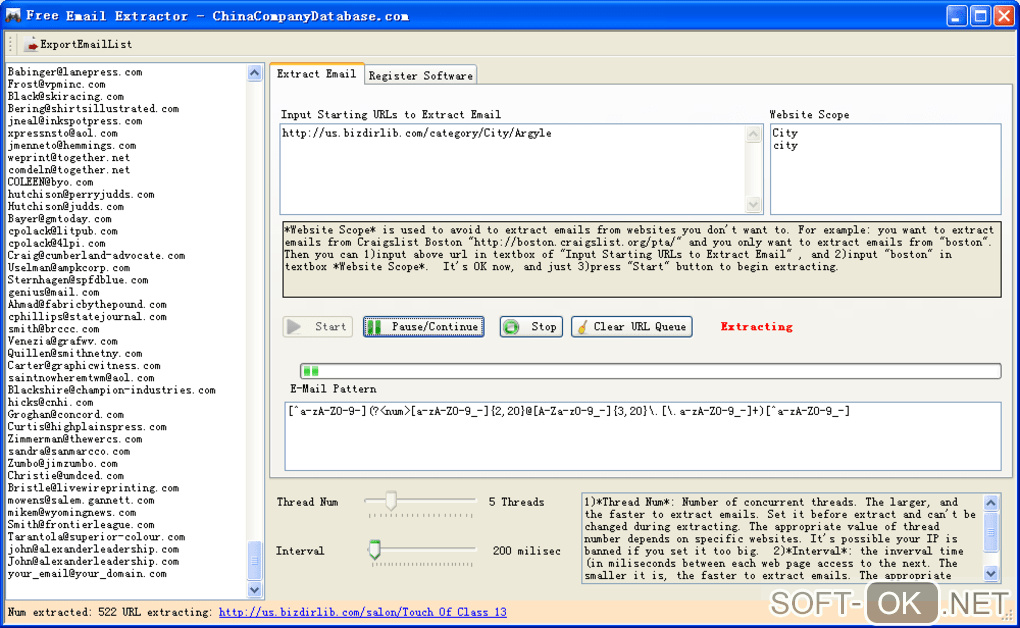Click the green play icon on Start
The image size is (1020, 628).
[294, 327]
